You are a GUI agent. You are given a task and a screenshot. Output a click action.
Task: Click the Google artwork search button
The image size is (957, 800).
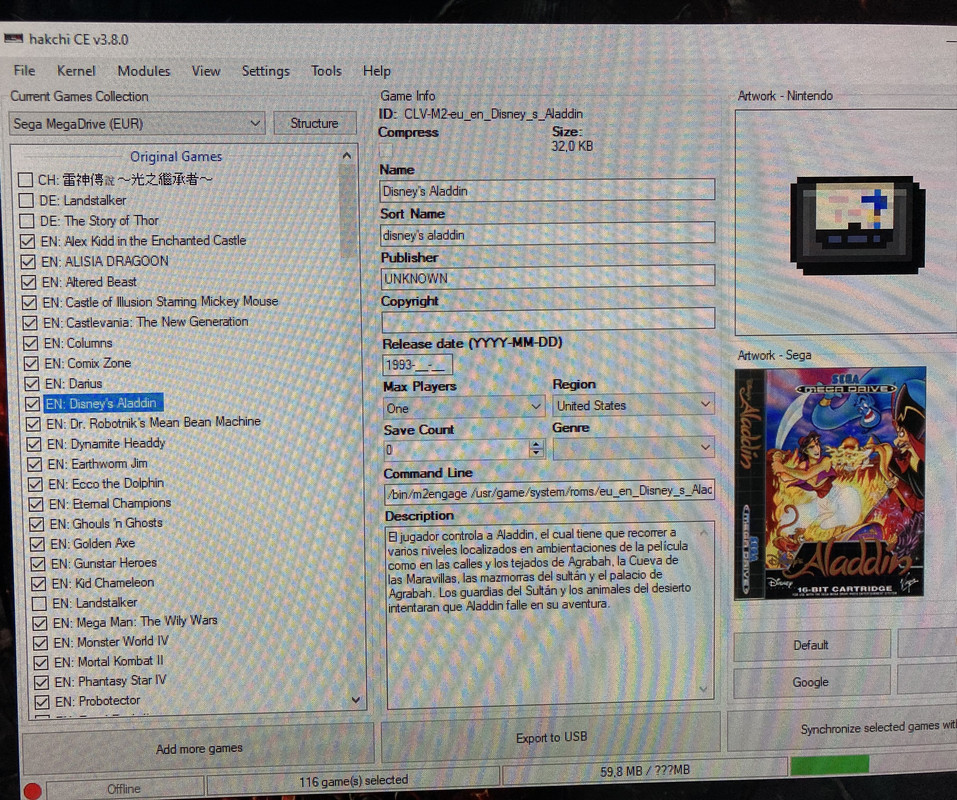click(812, 682)
